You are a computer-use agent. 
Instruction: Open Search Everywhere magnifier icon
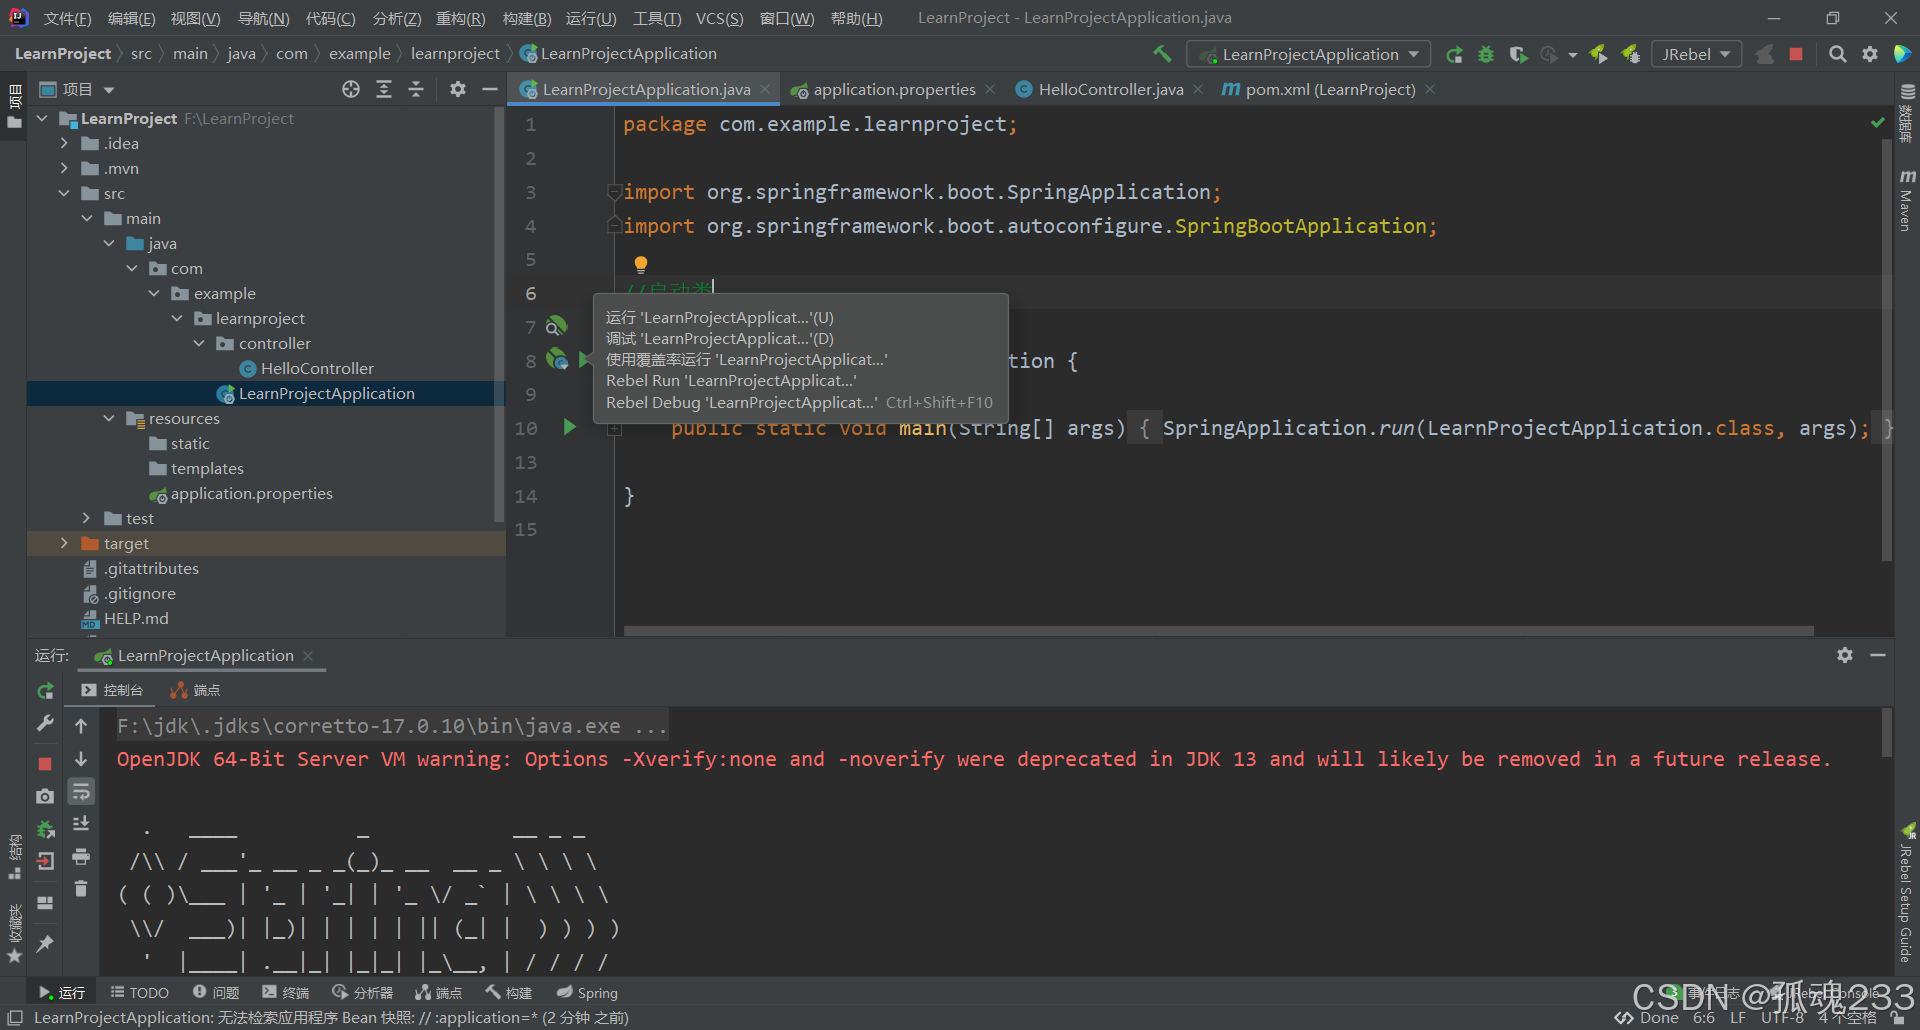pyautogui.click(x=1837, y=55)
